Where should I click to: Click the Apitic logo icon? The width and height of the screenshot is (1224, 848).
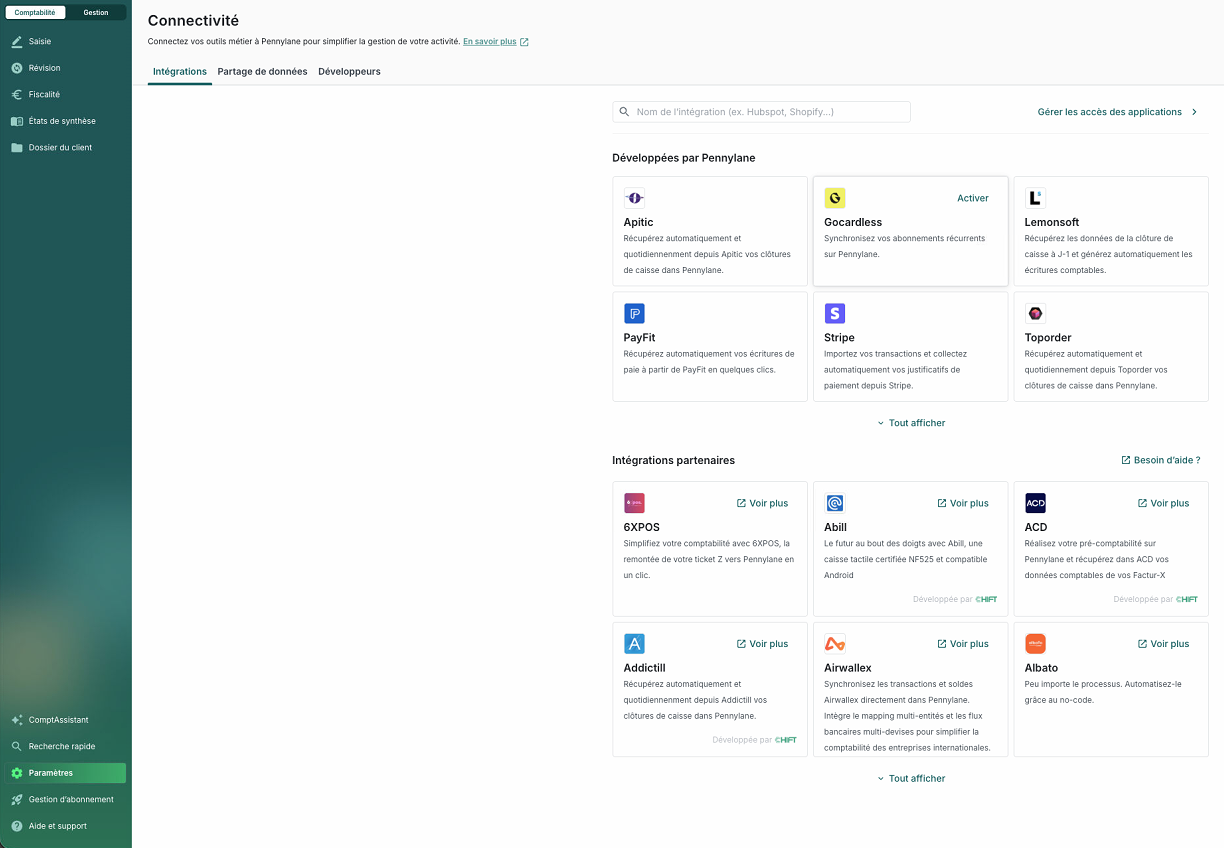(634, 198)
